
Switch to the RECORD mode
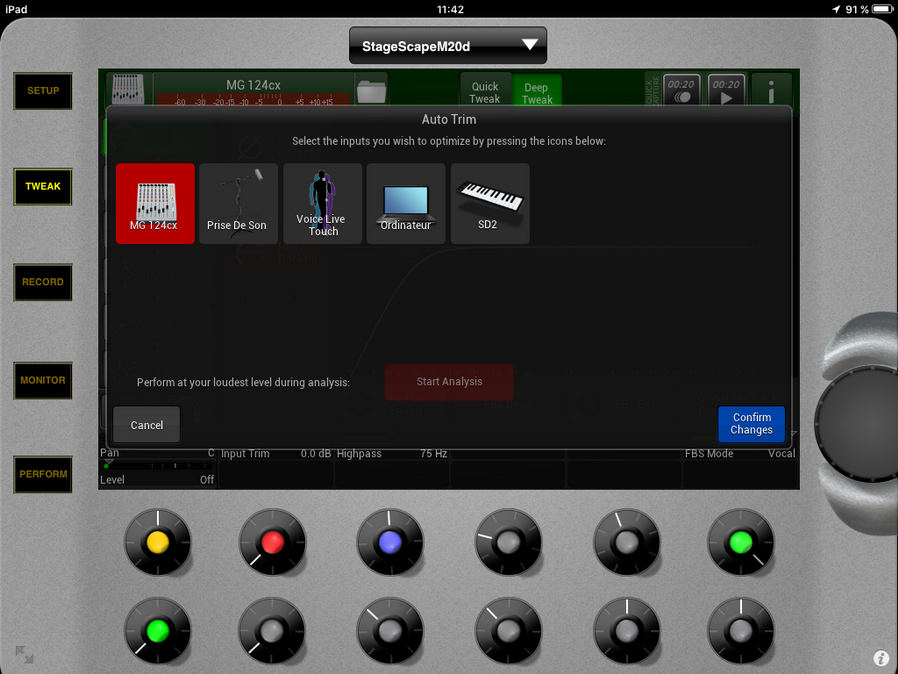click(x=43, y=282)
